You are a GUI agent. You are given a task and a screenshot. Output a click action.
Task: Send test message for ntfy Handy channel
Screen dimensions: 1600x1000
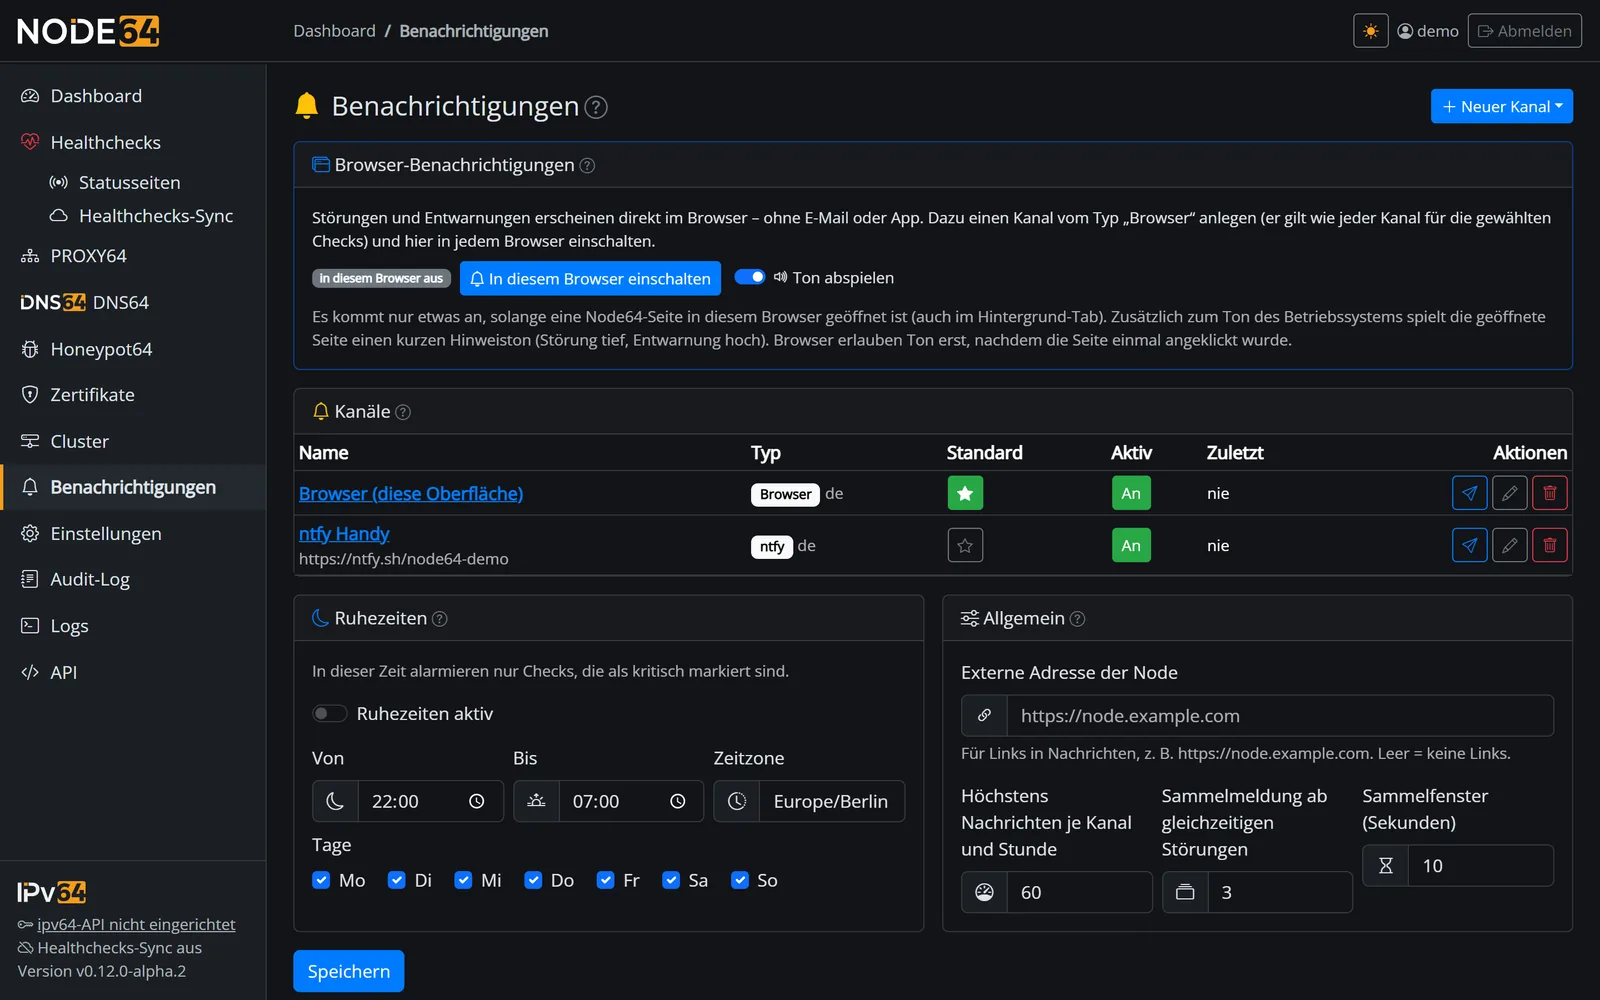click(1469, 545)
